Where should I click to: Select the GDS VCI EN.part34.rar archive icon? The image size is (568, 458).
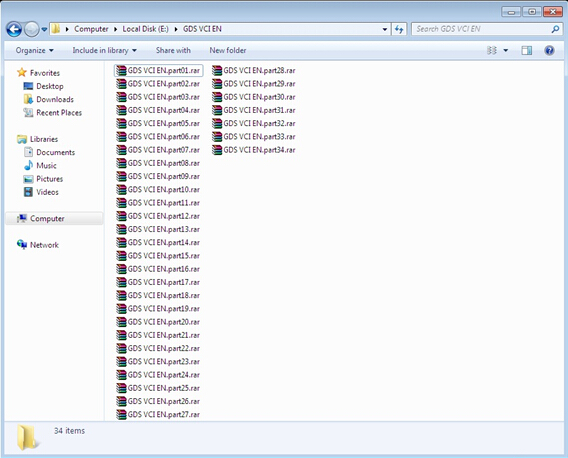(x=217, y=150)
